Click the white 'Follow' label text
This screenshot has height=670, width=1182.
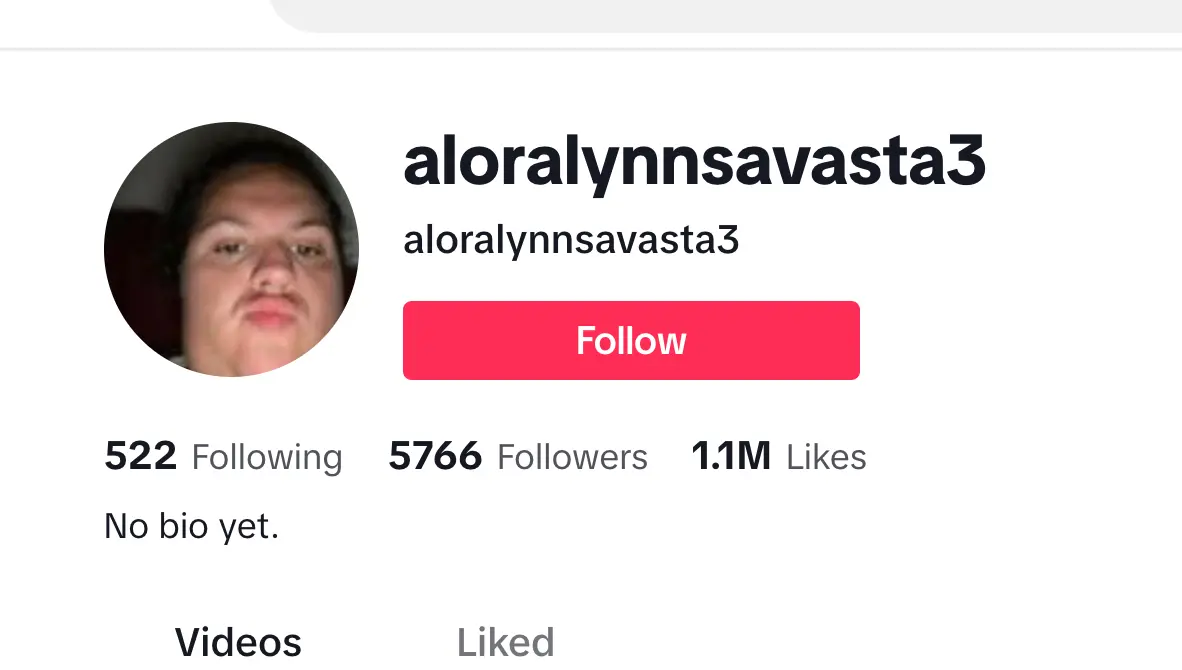(631, 341)
